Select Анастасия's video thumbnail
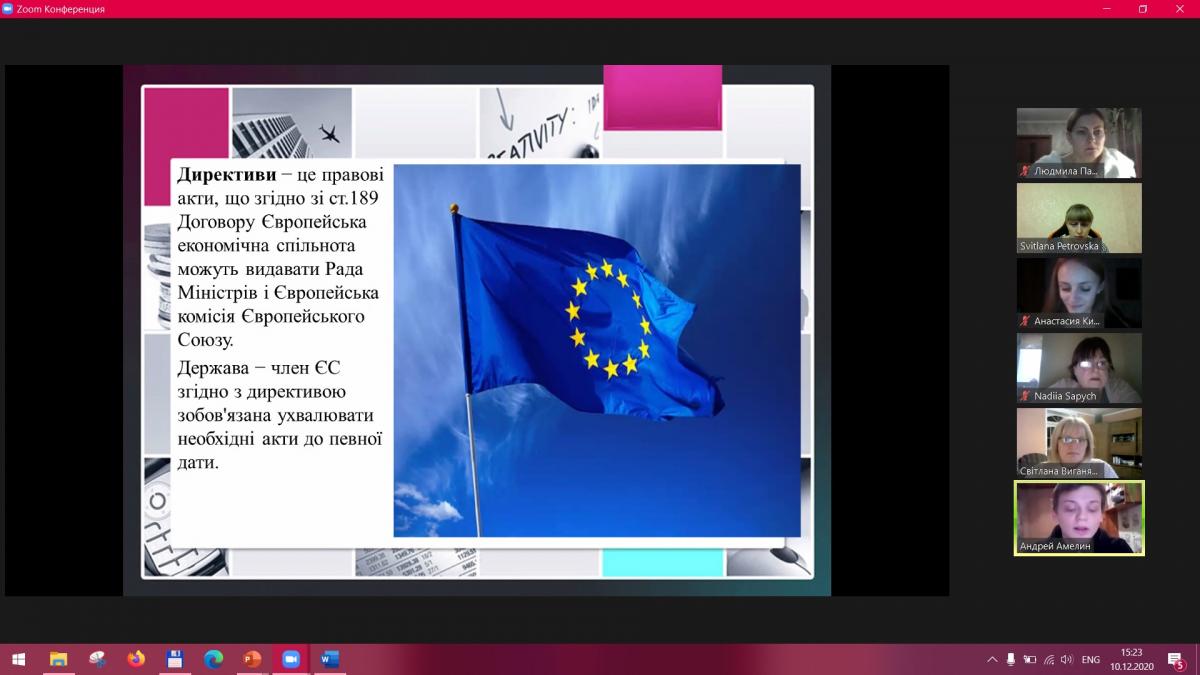This screenshot has height=675, width=1200. click(1079, 293)
